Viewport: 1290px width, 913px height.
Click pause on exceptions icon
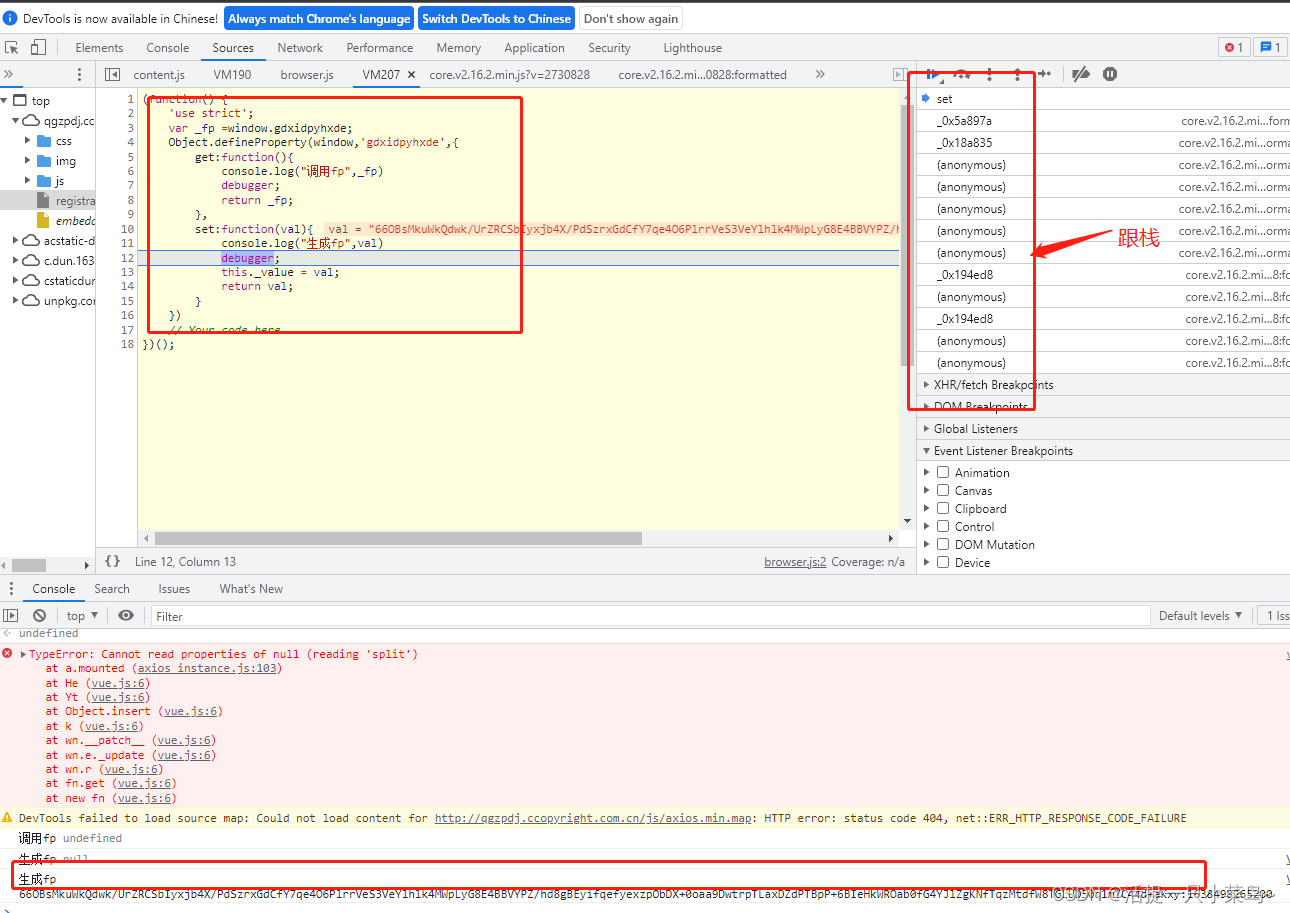(1110, 74)
